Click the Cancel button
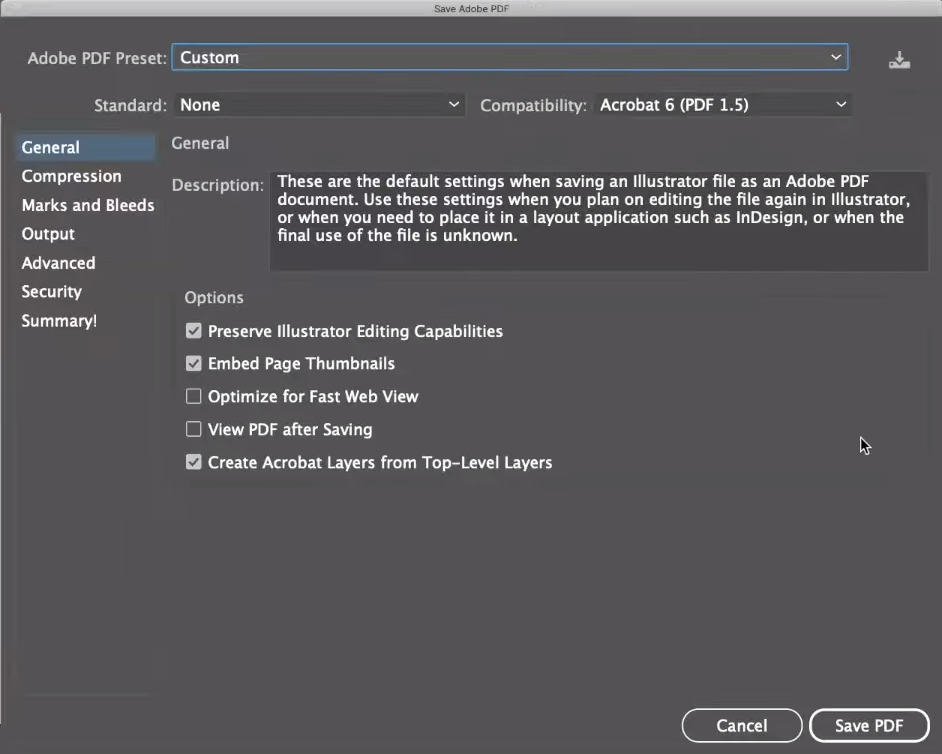 (742, 726)
